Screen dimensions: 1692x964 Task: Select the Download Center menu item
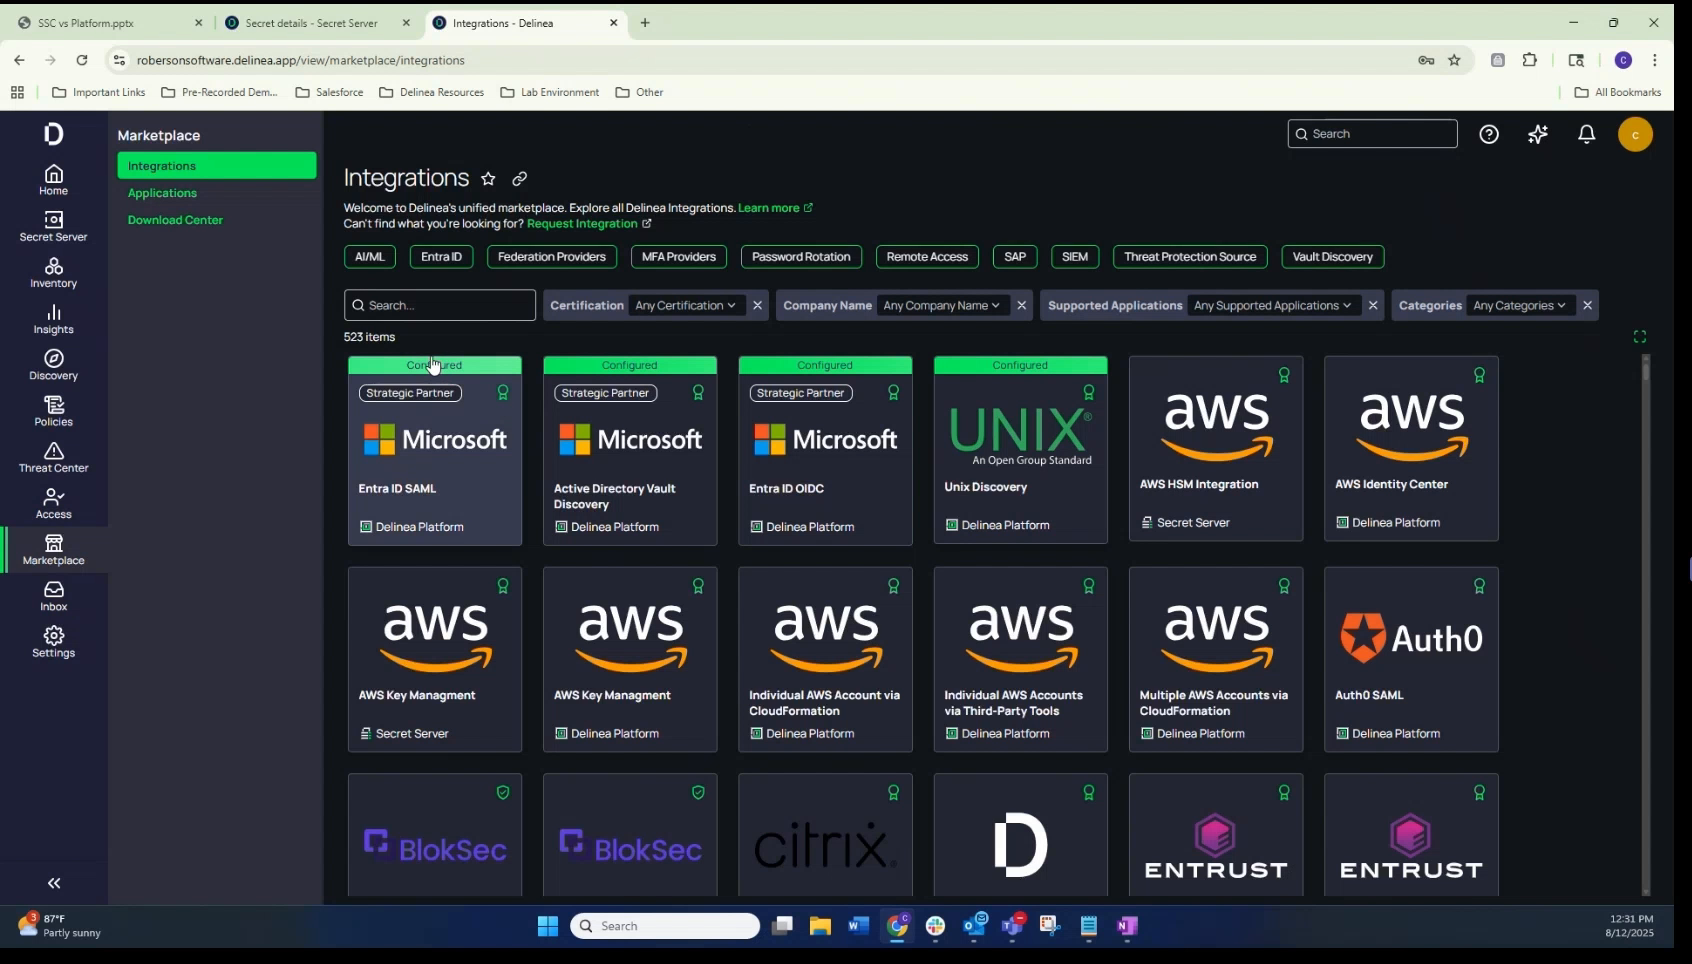(x=176, y=220)
